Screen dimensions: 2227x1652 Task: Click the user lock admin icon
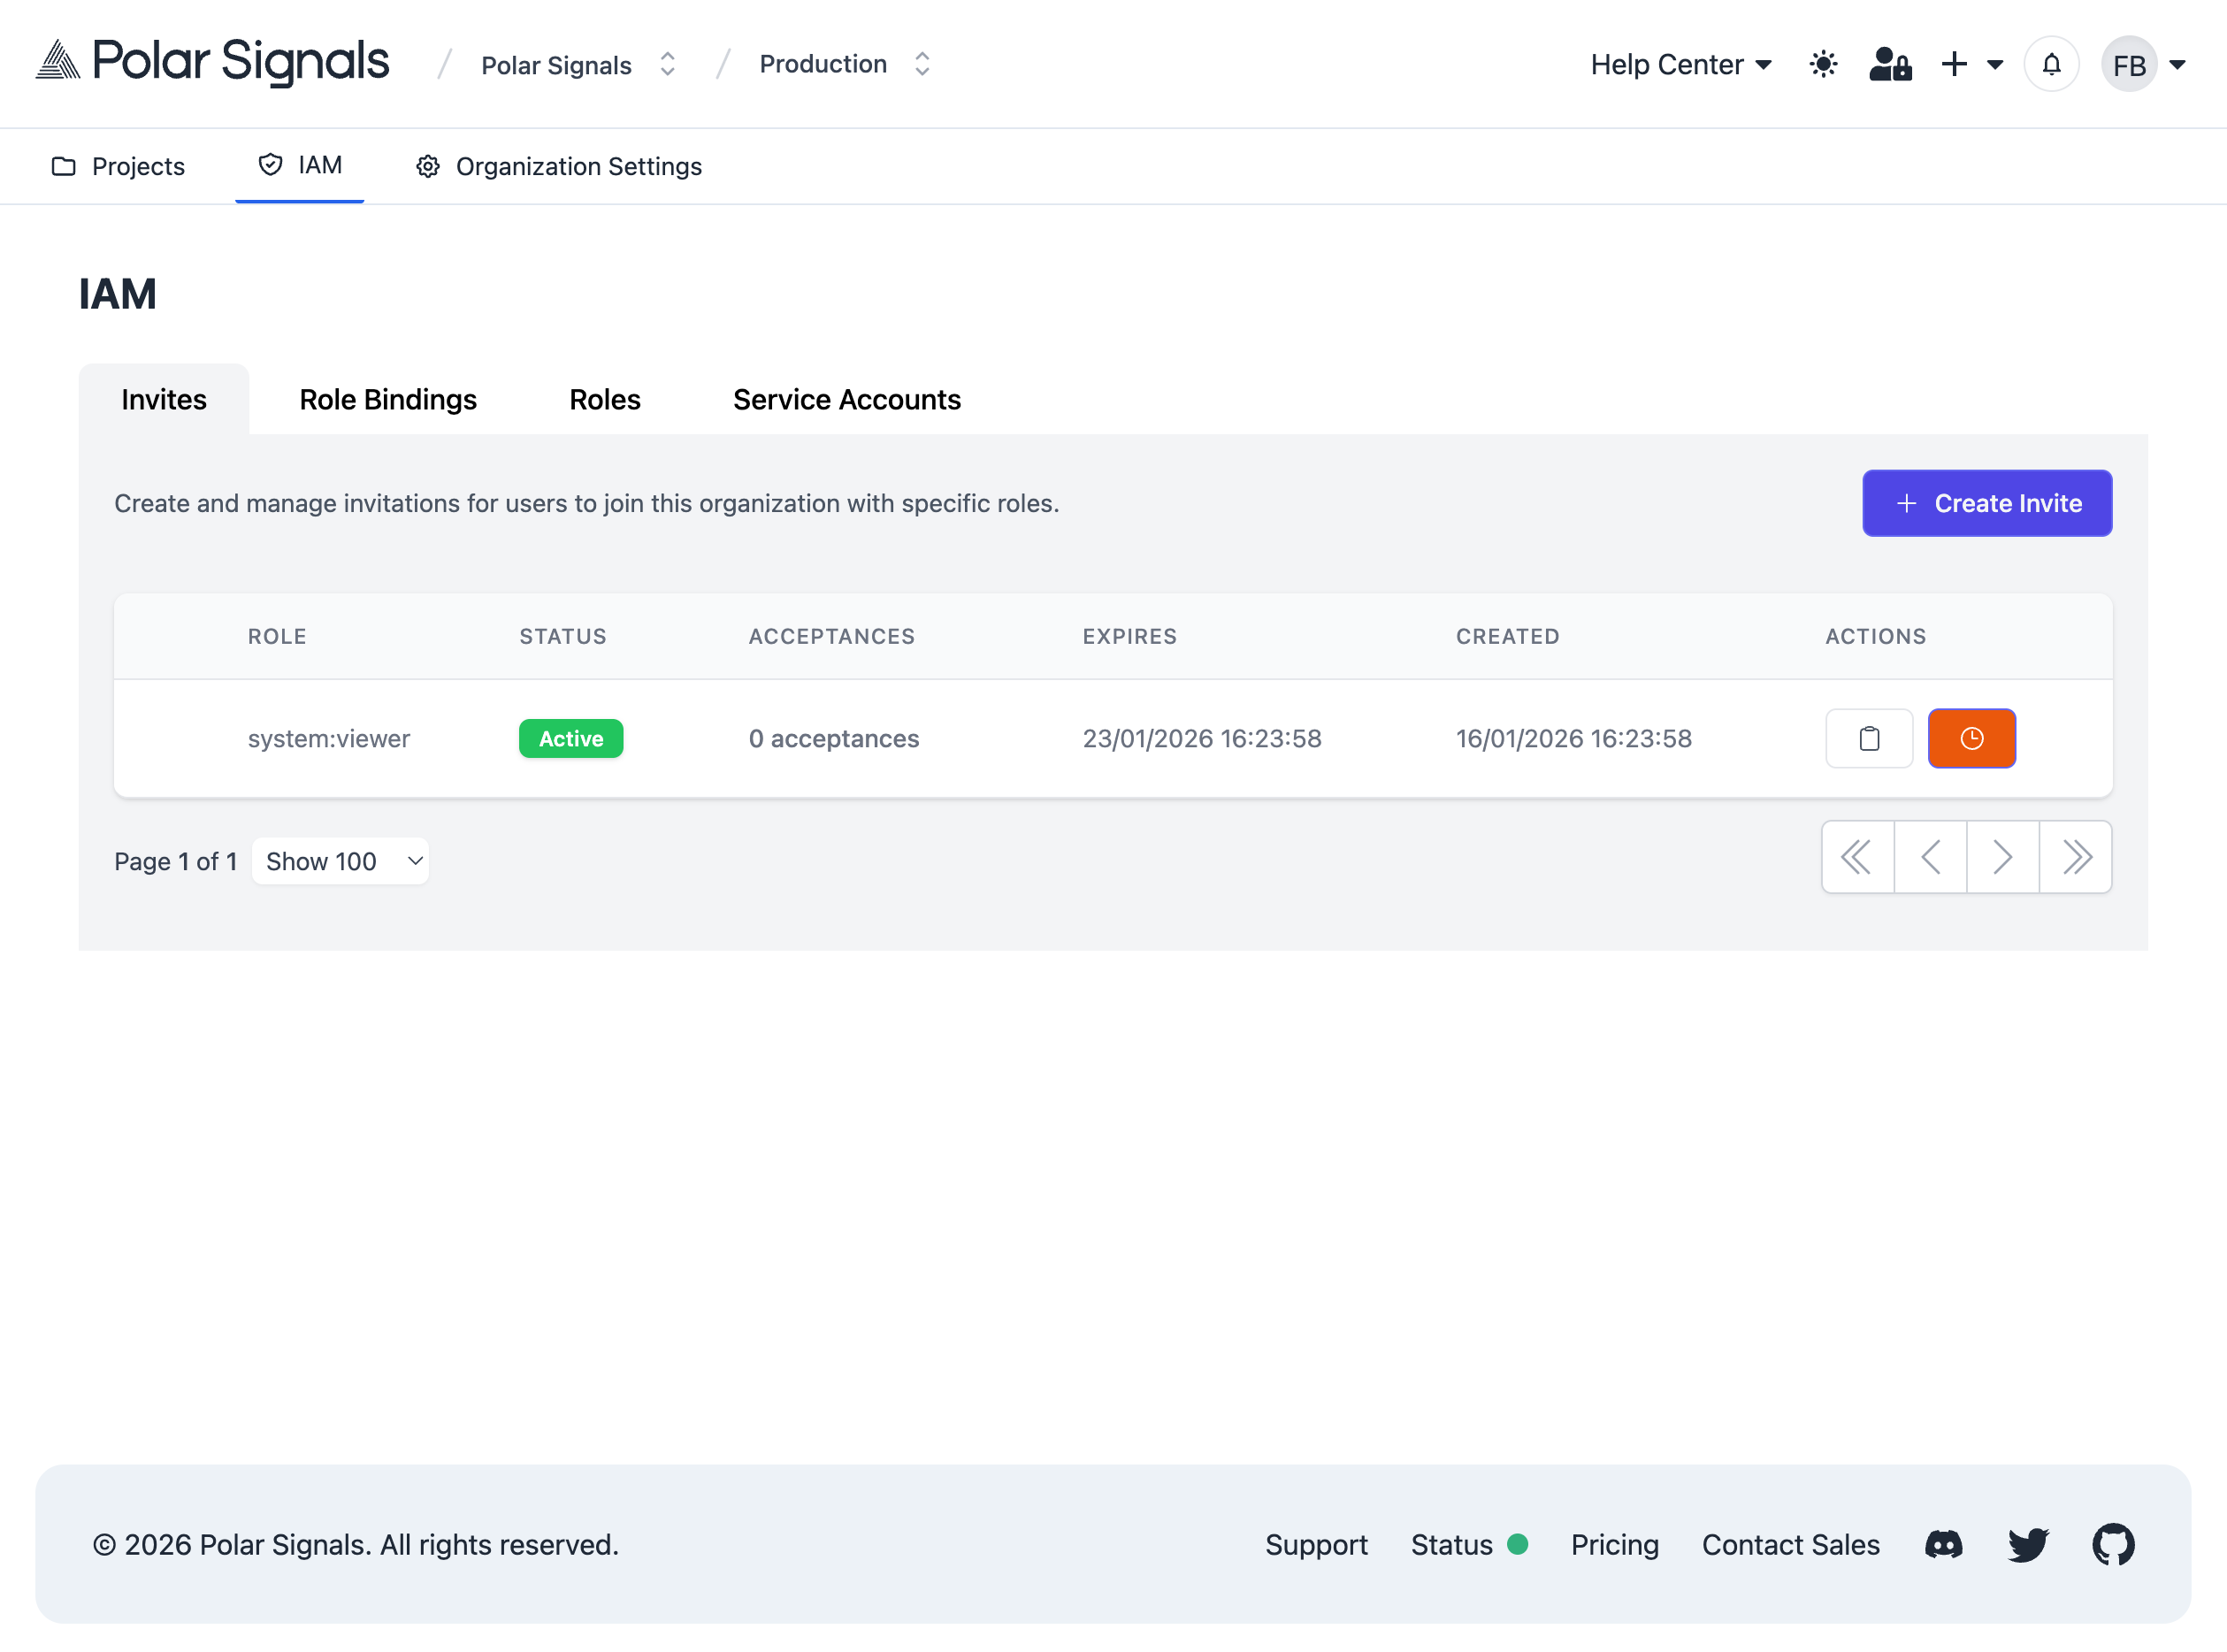point(1889,64)
